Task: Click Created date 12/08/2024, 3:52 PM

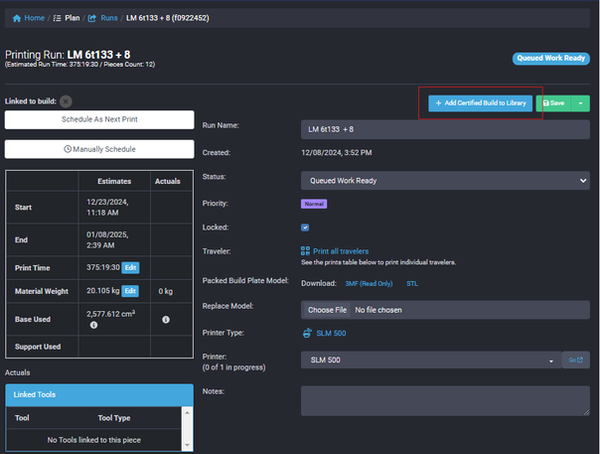Action: 337,153
